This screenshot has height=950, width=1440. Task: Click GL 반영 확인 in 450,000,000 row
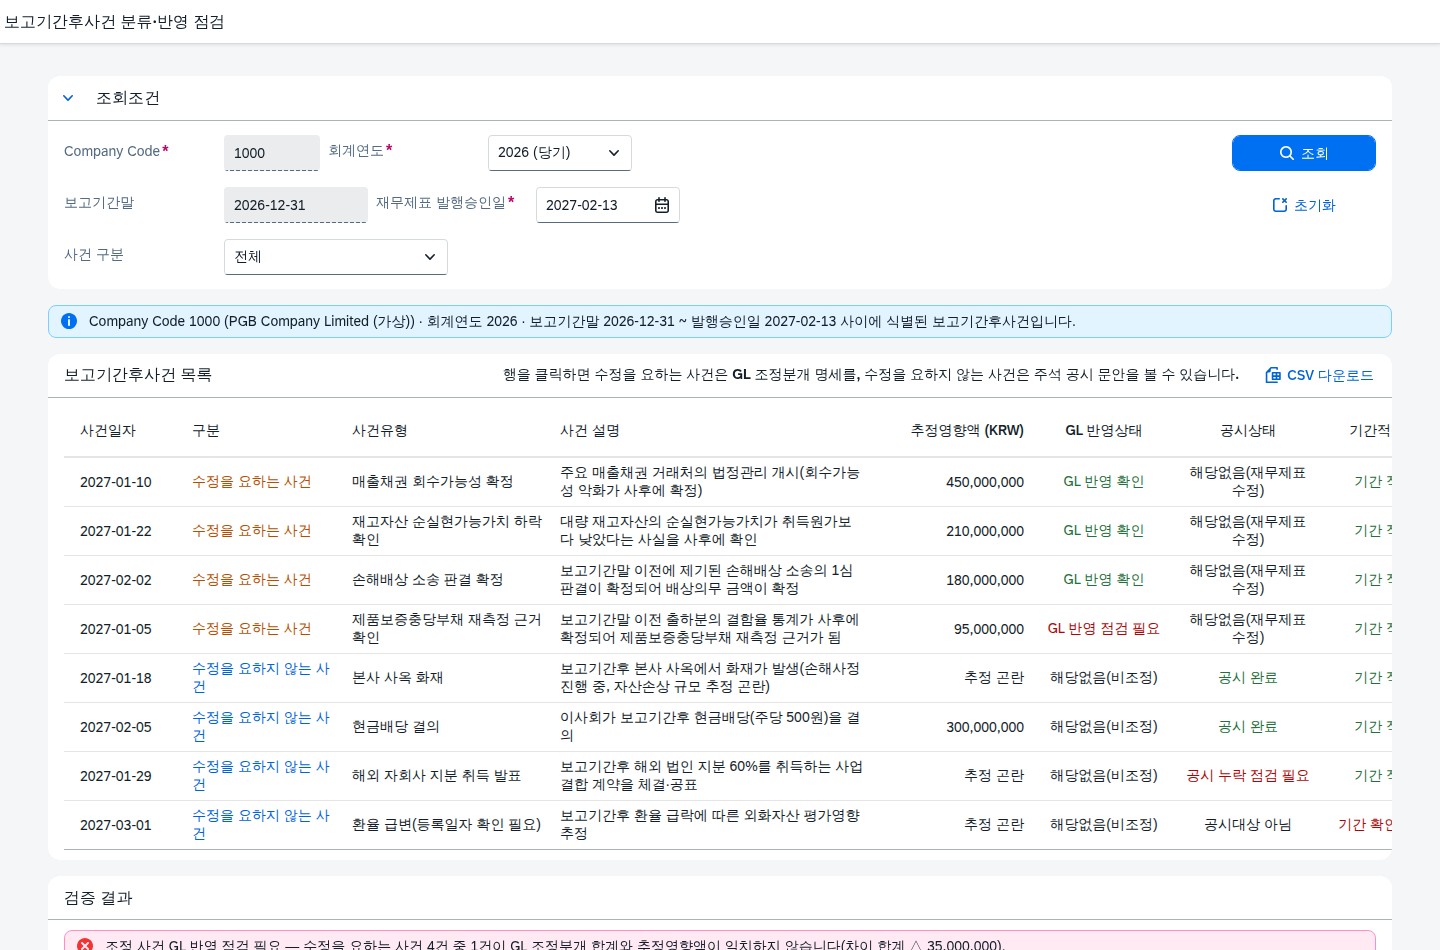1103,482
